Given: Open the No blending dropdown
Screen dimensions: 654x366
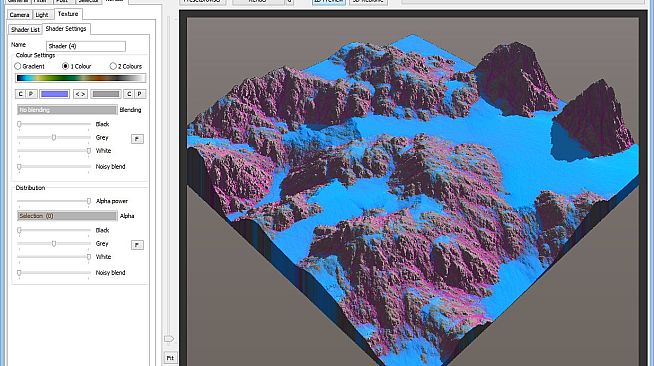Looking at the screenshot, I should (67, 110).
